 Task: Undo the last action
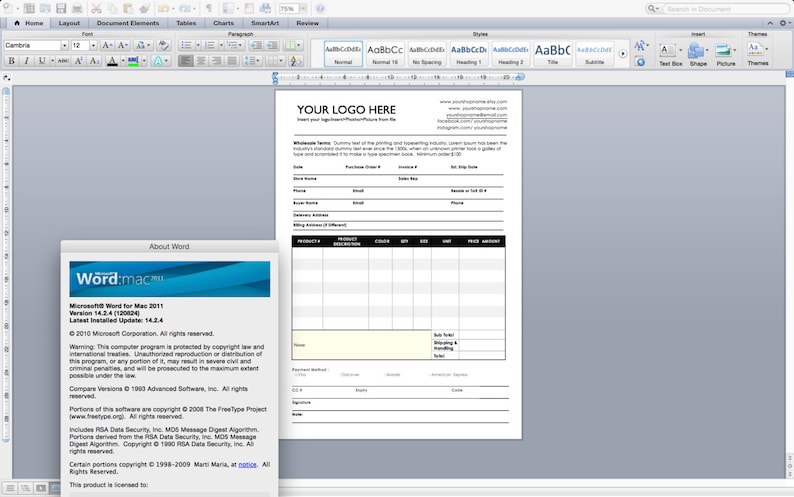coord(163,8)
